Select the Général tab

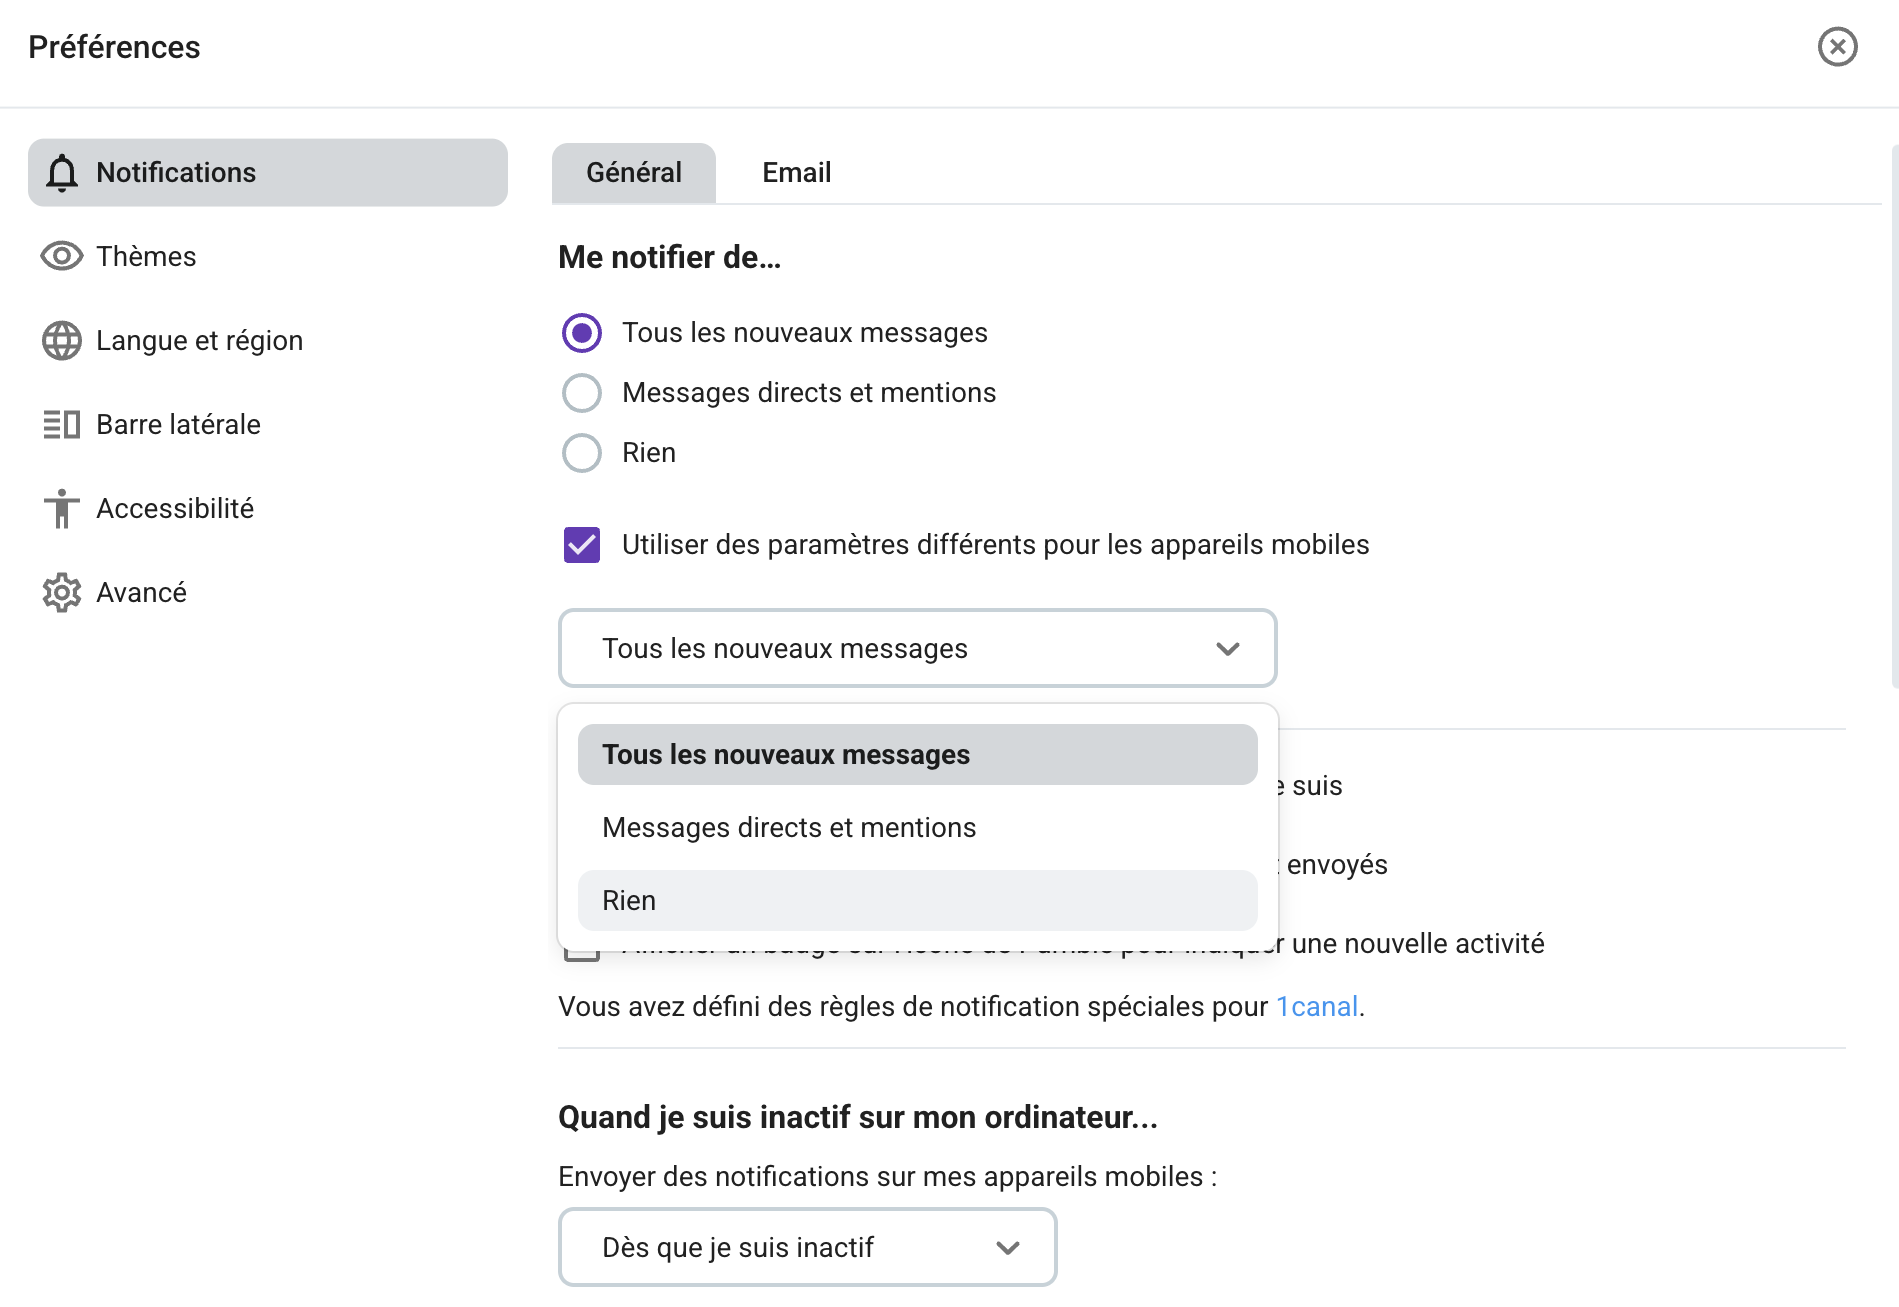point(632,172)
